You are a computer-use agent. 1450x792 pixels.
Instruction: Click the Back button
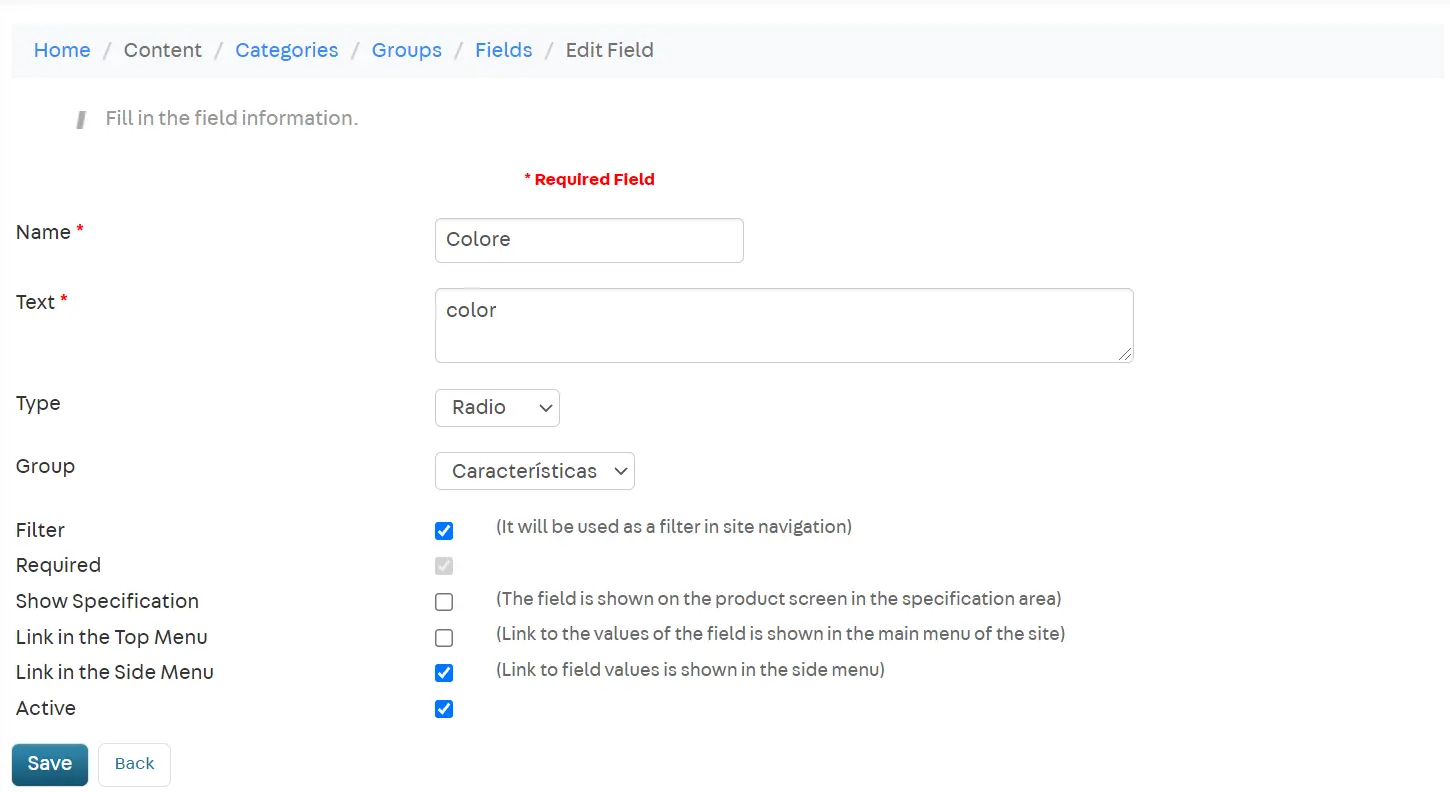(x=134, y=764)
